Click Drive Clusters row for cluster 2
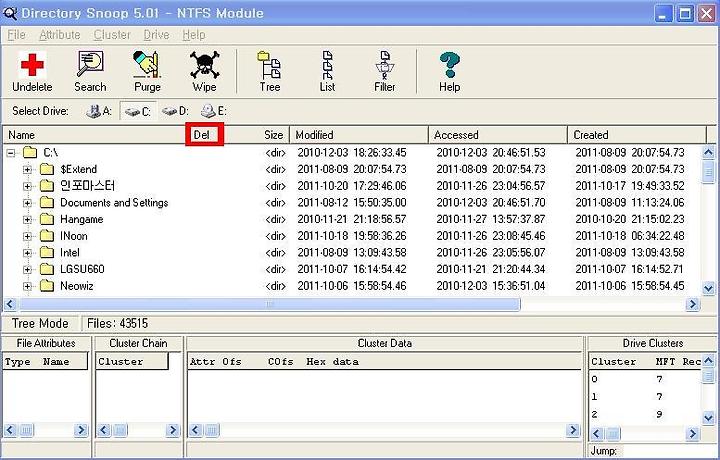Screen dimensions: 720x460 pos(645,414)
